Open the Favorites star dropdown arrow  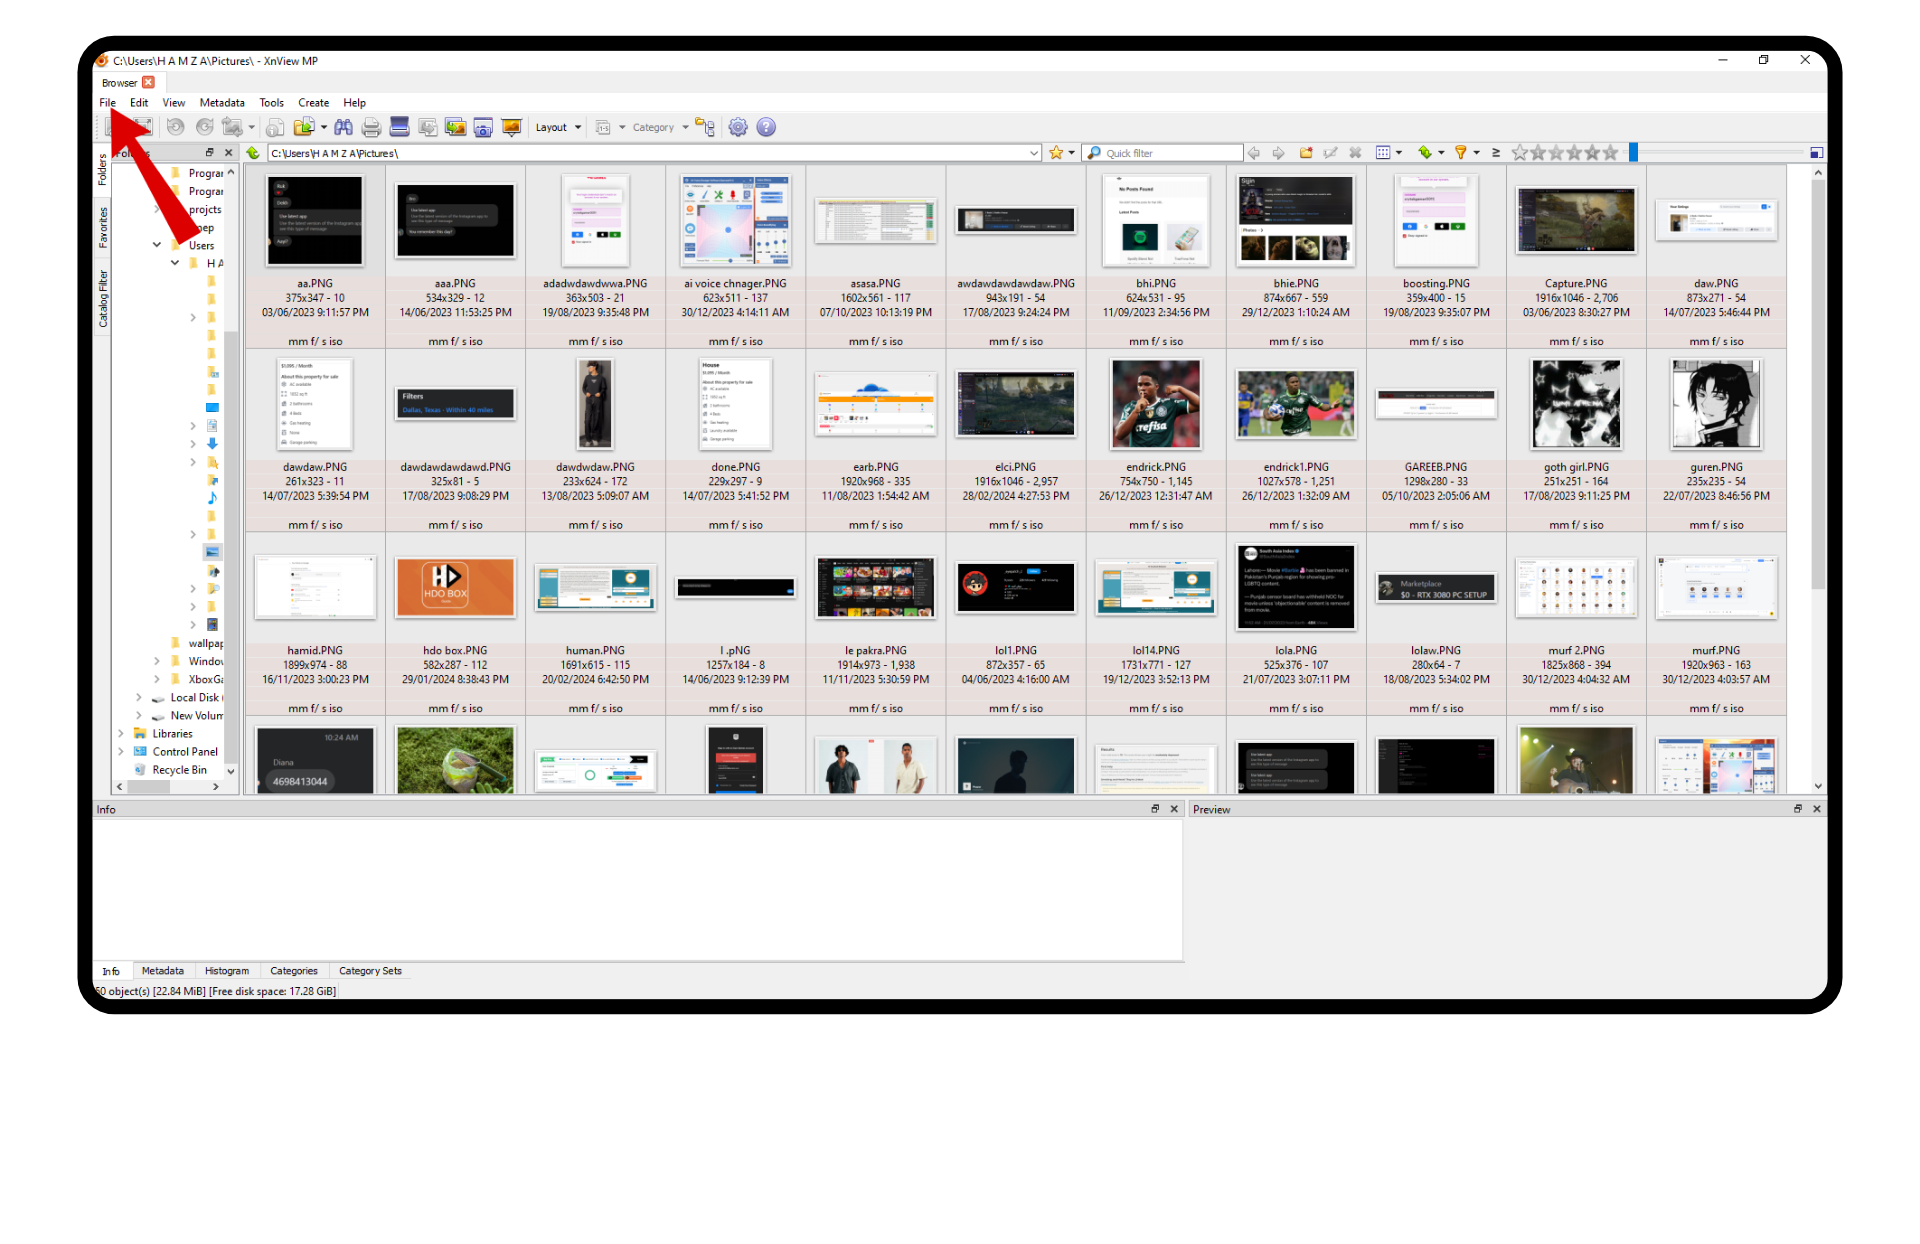point(1072,153)
